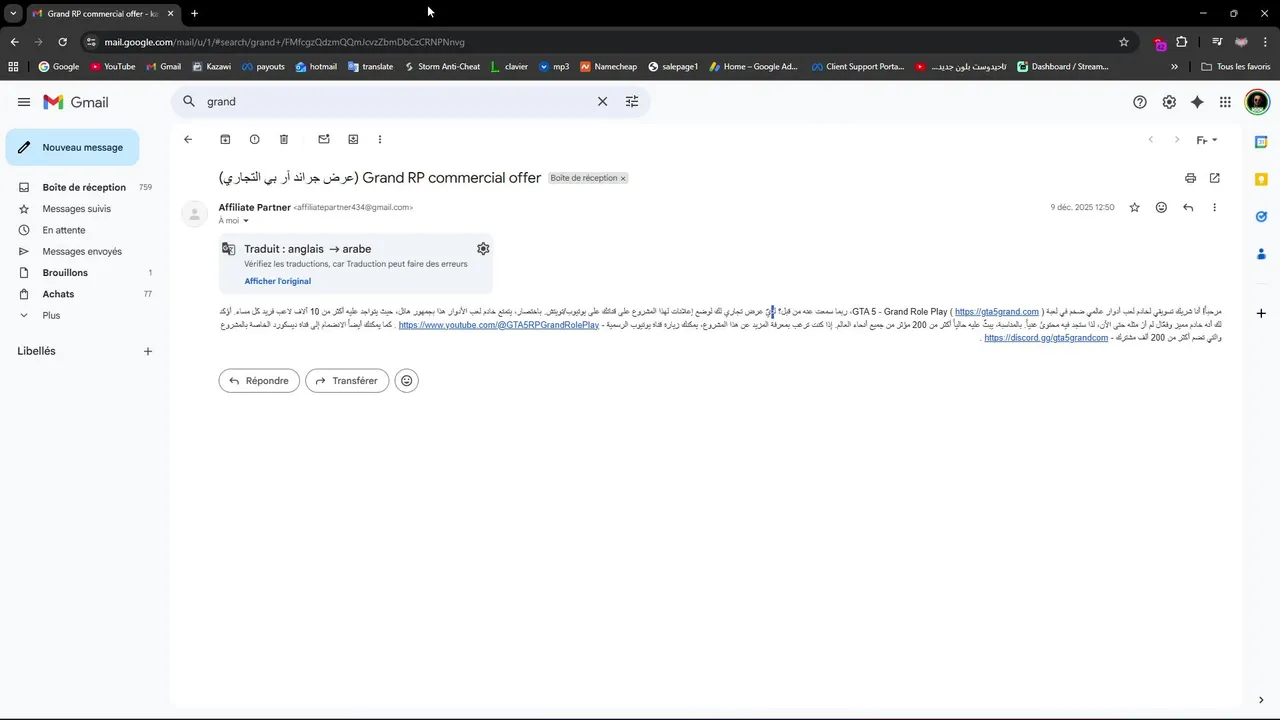
Task: Open input tools language dropdown
Action: [1208, 140]
